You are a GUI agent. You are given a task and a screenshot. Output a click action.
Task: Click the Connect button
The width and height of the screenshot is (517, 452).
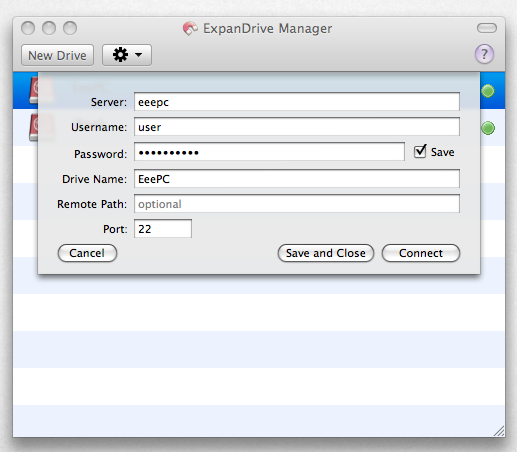pos(421,253)
